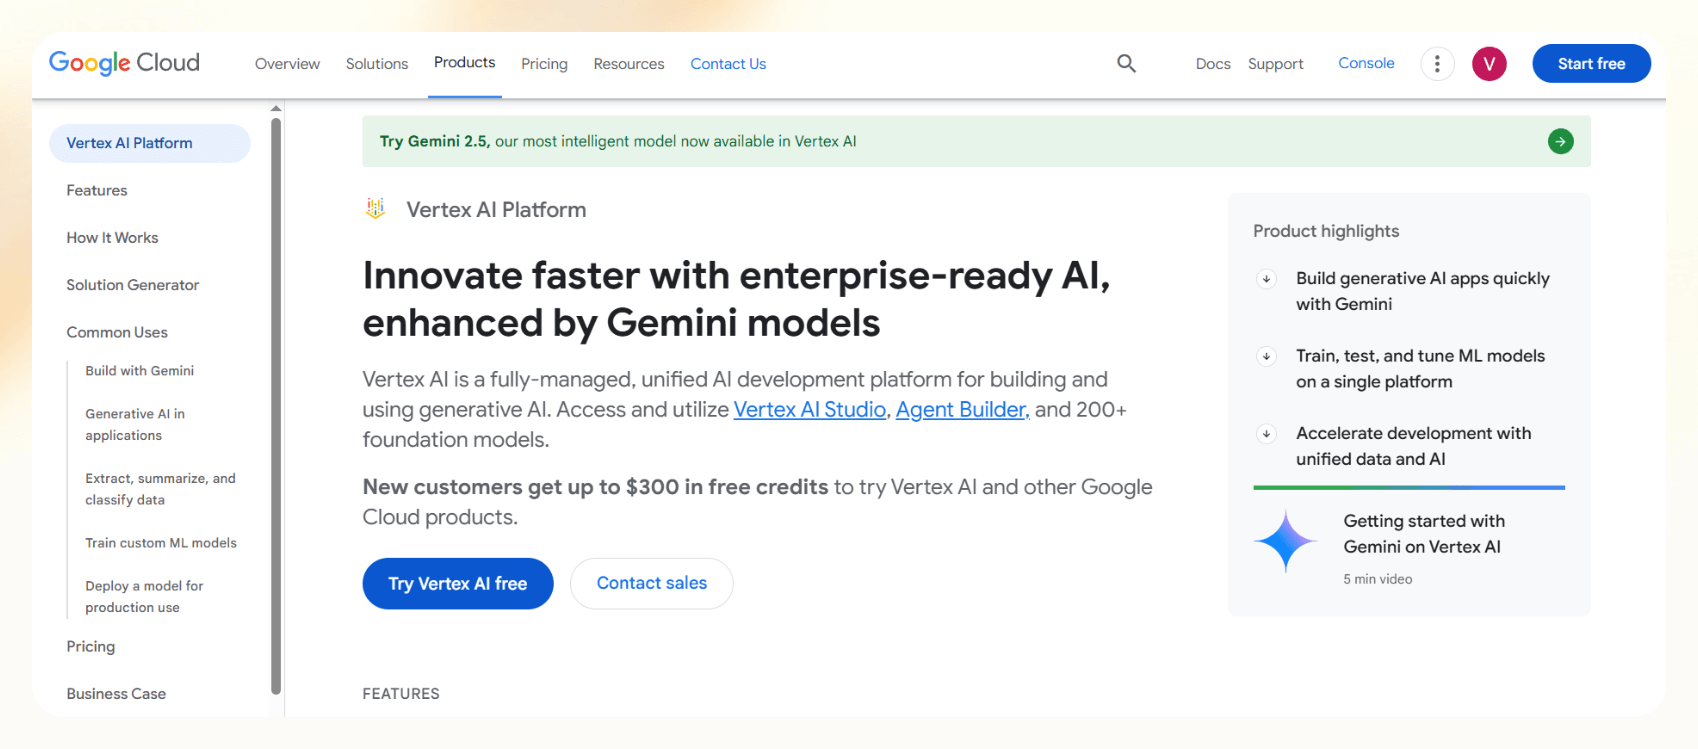Select the Products nav tab
The height and width of the screenshot is (749, 1698).
[x=464, y=62]
